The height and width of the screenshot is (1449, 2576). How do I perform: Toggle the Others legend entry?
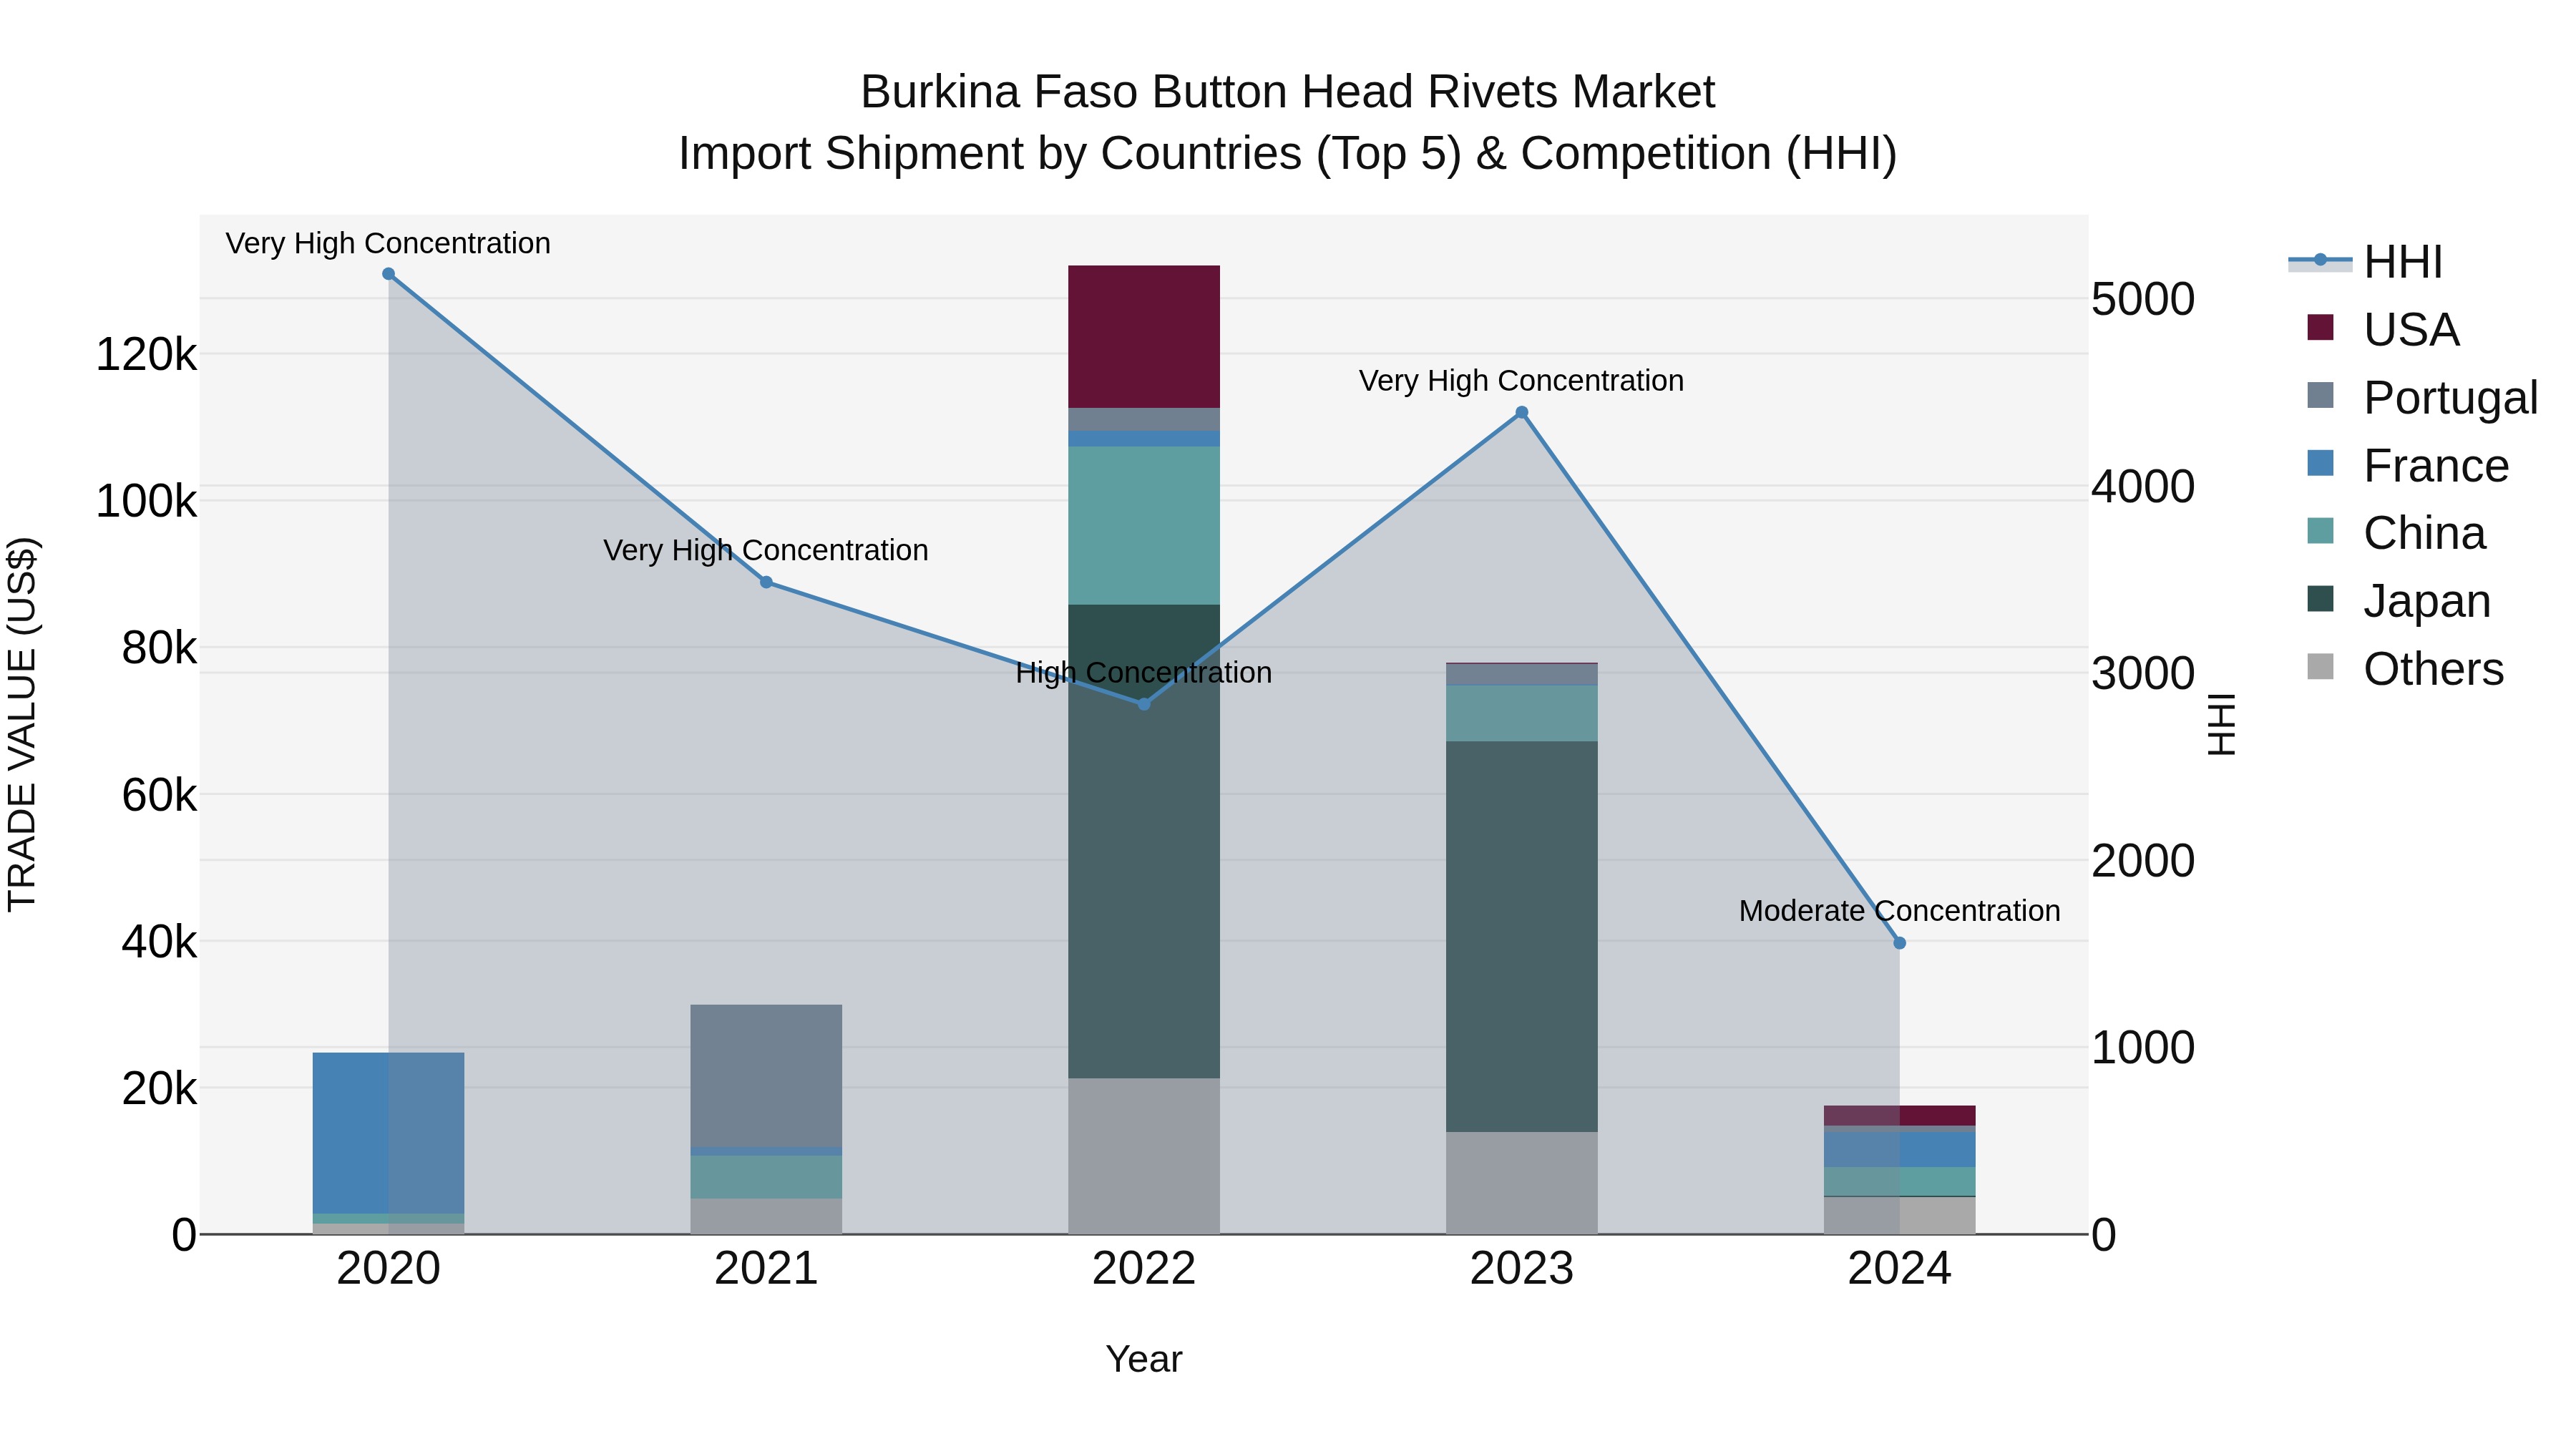[x=2405, y=669]
